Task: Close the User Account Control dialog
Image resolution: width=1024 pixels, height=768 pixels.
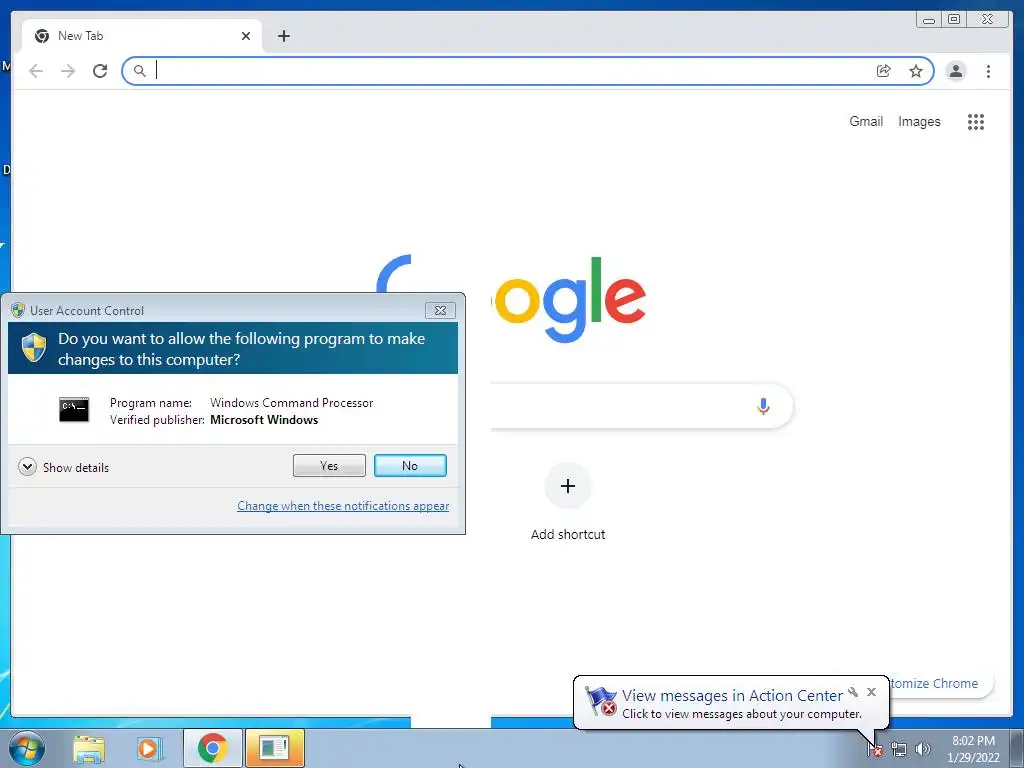Action: (x=440, y=311)
